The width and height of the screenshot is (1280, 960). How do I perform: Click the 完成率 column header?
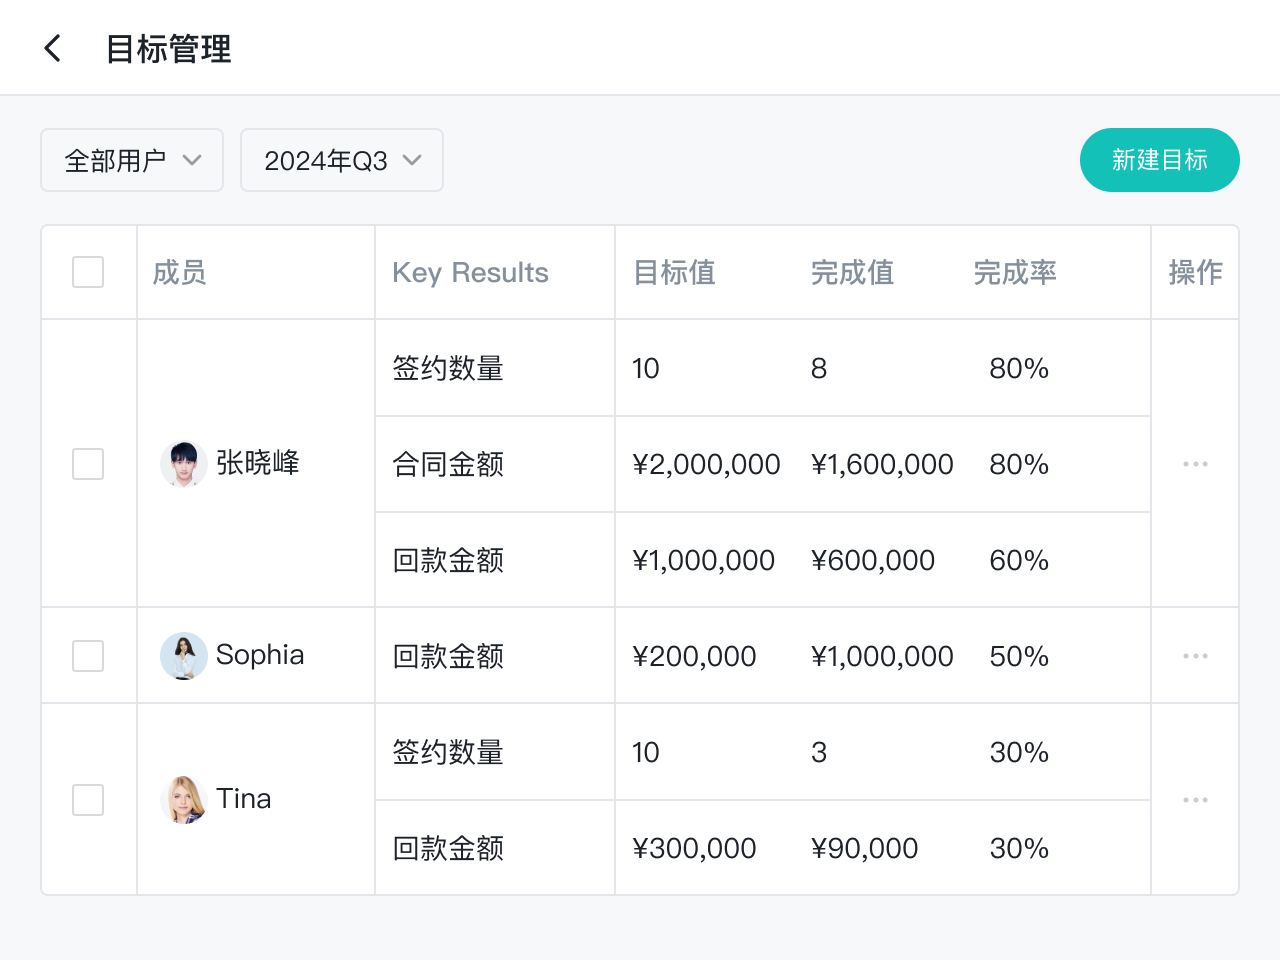[x=1015, y=272]
